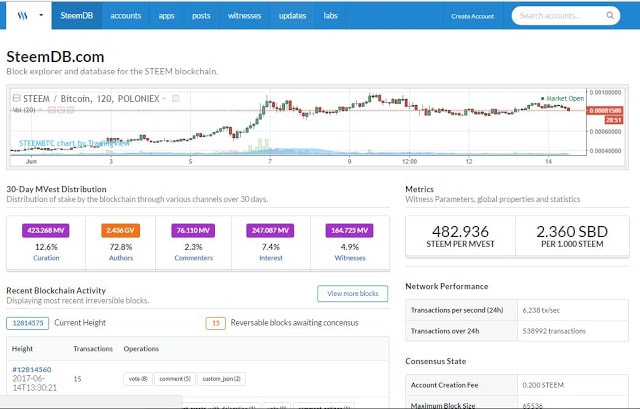Click the Height column header
The height and width of the screenshot is (409, 640).
[22, 349]
